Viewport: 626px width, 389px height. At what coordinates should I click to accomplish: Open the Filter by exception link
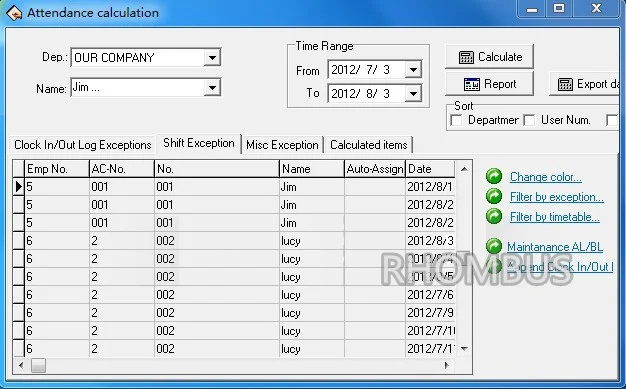click(x=557, y=197)
